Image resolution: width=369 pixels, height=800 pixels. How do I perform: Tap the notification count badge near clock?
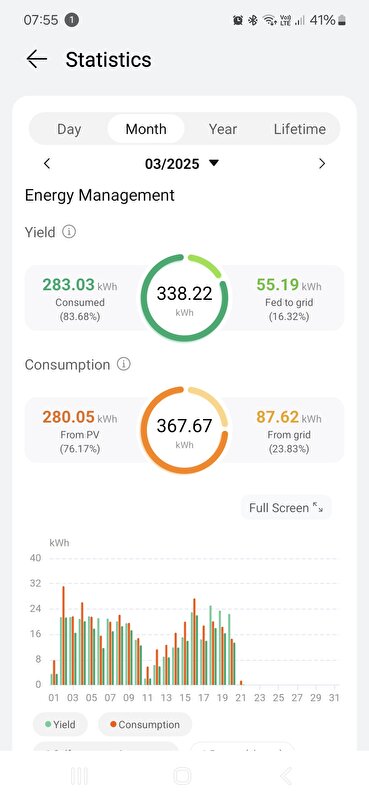coord(72,20)
